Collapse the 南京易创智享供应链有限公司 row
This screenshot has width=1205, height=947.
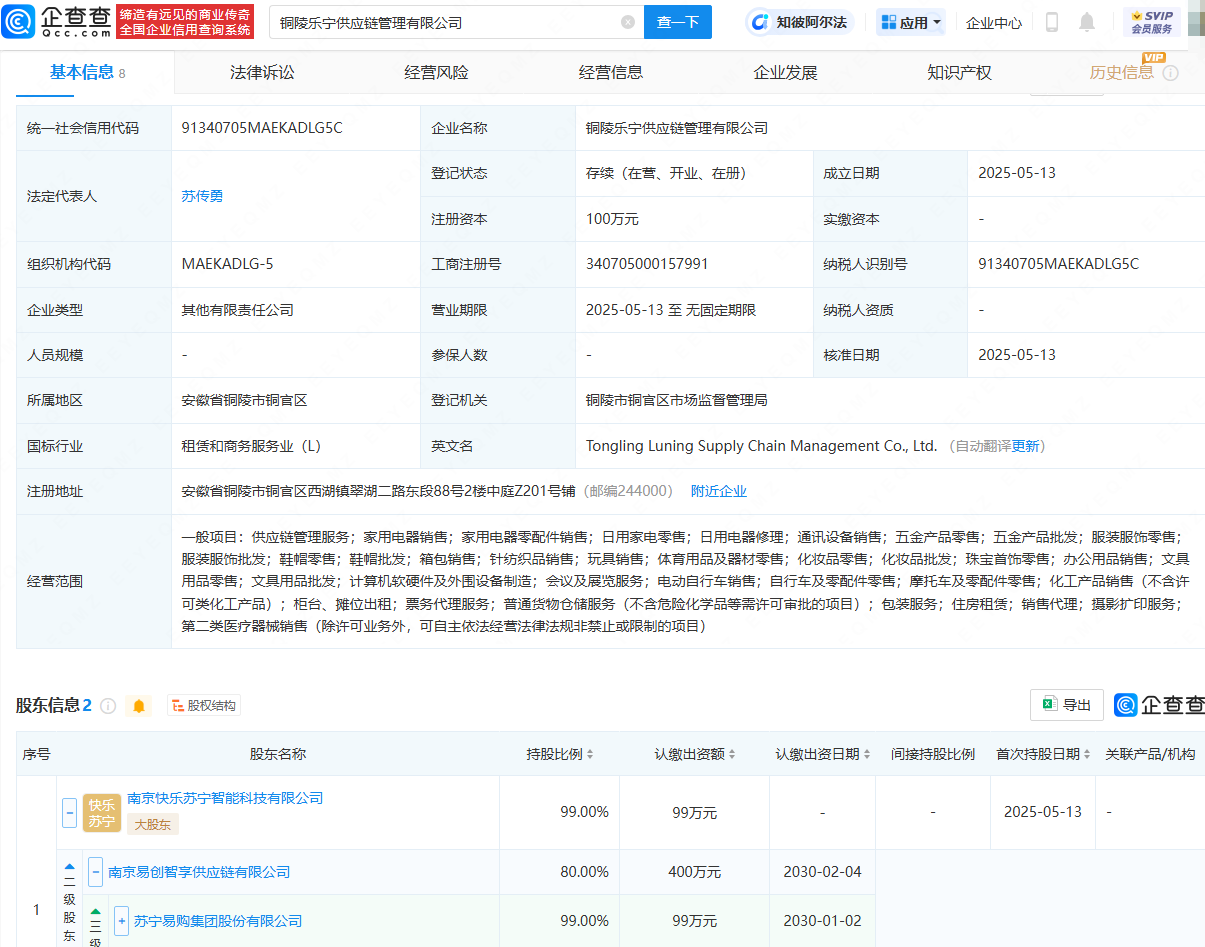pos(96,872)
